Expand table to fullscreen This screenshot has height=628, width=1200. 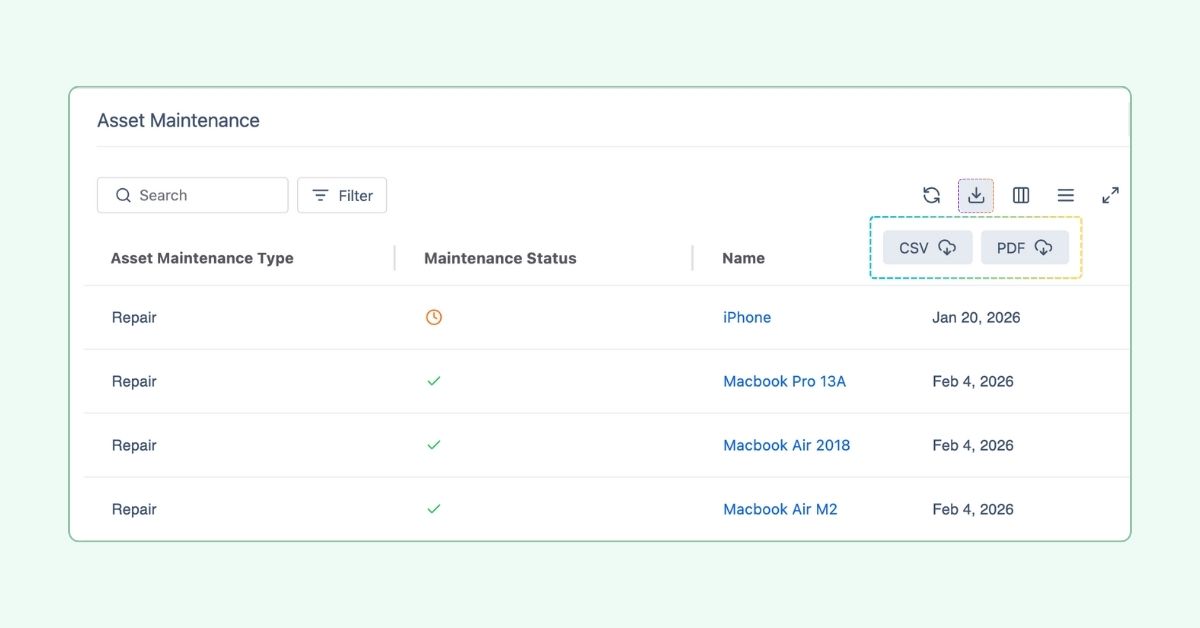click(1110, 196)
